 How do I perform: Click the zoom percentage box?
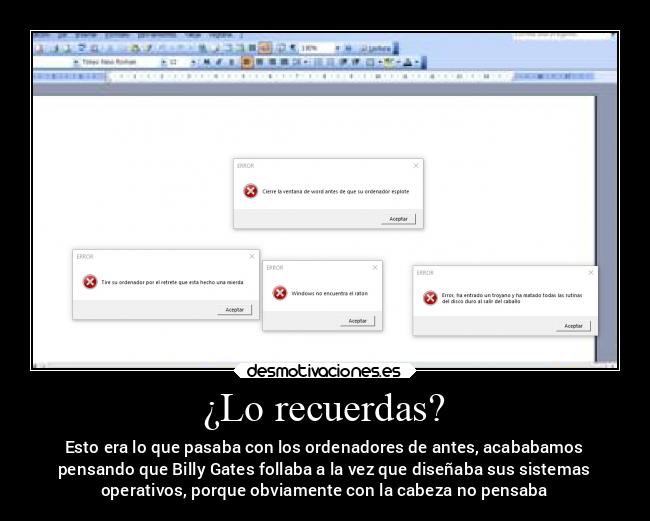317,48
